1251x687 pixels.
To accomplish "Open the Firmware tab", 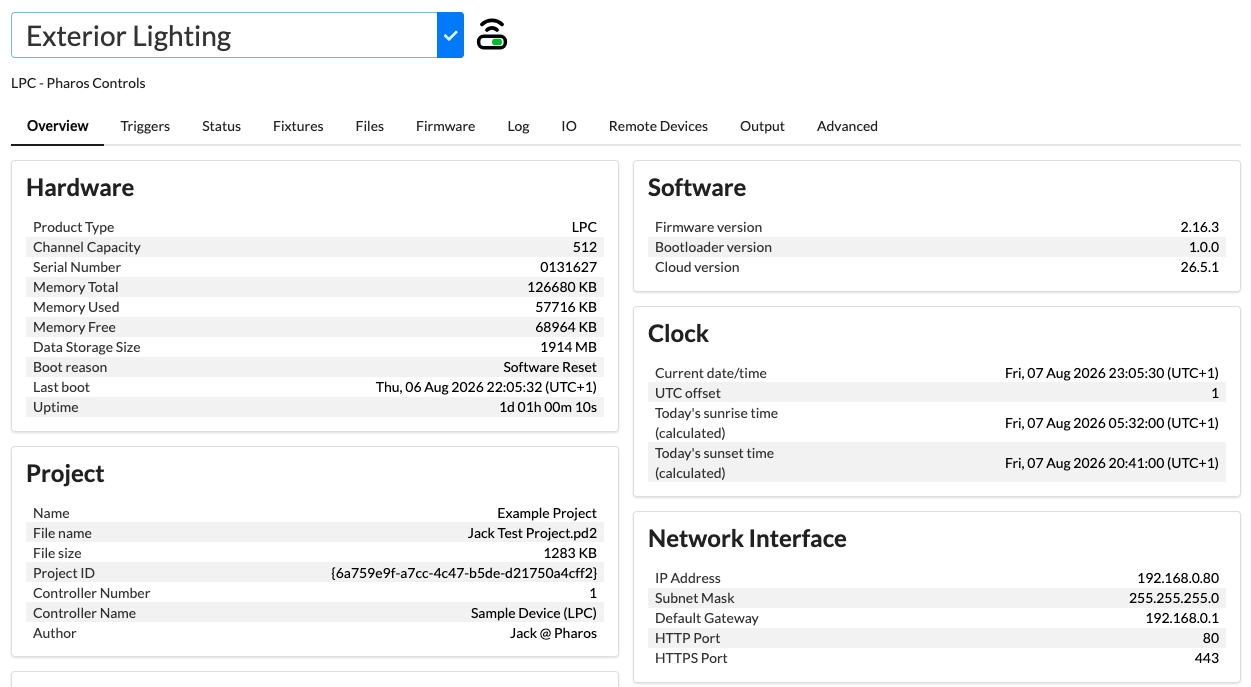I will [x=445, y=126].
